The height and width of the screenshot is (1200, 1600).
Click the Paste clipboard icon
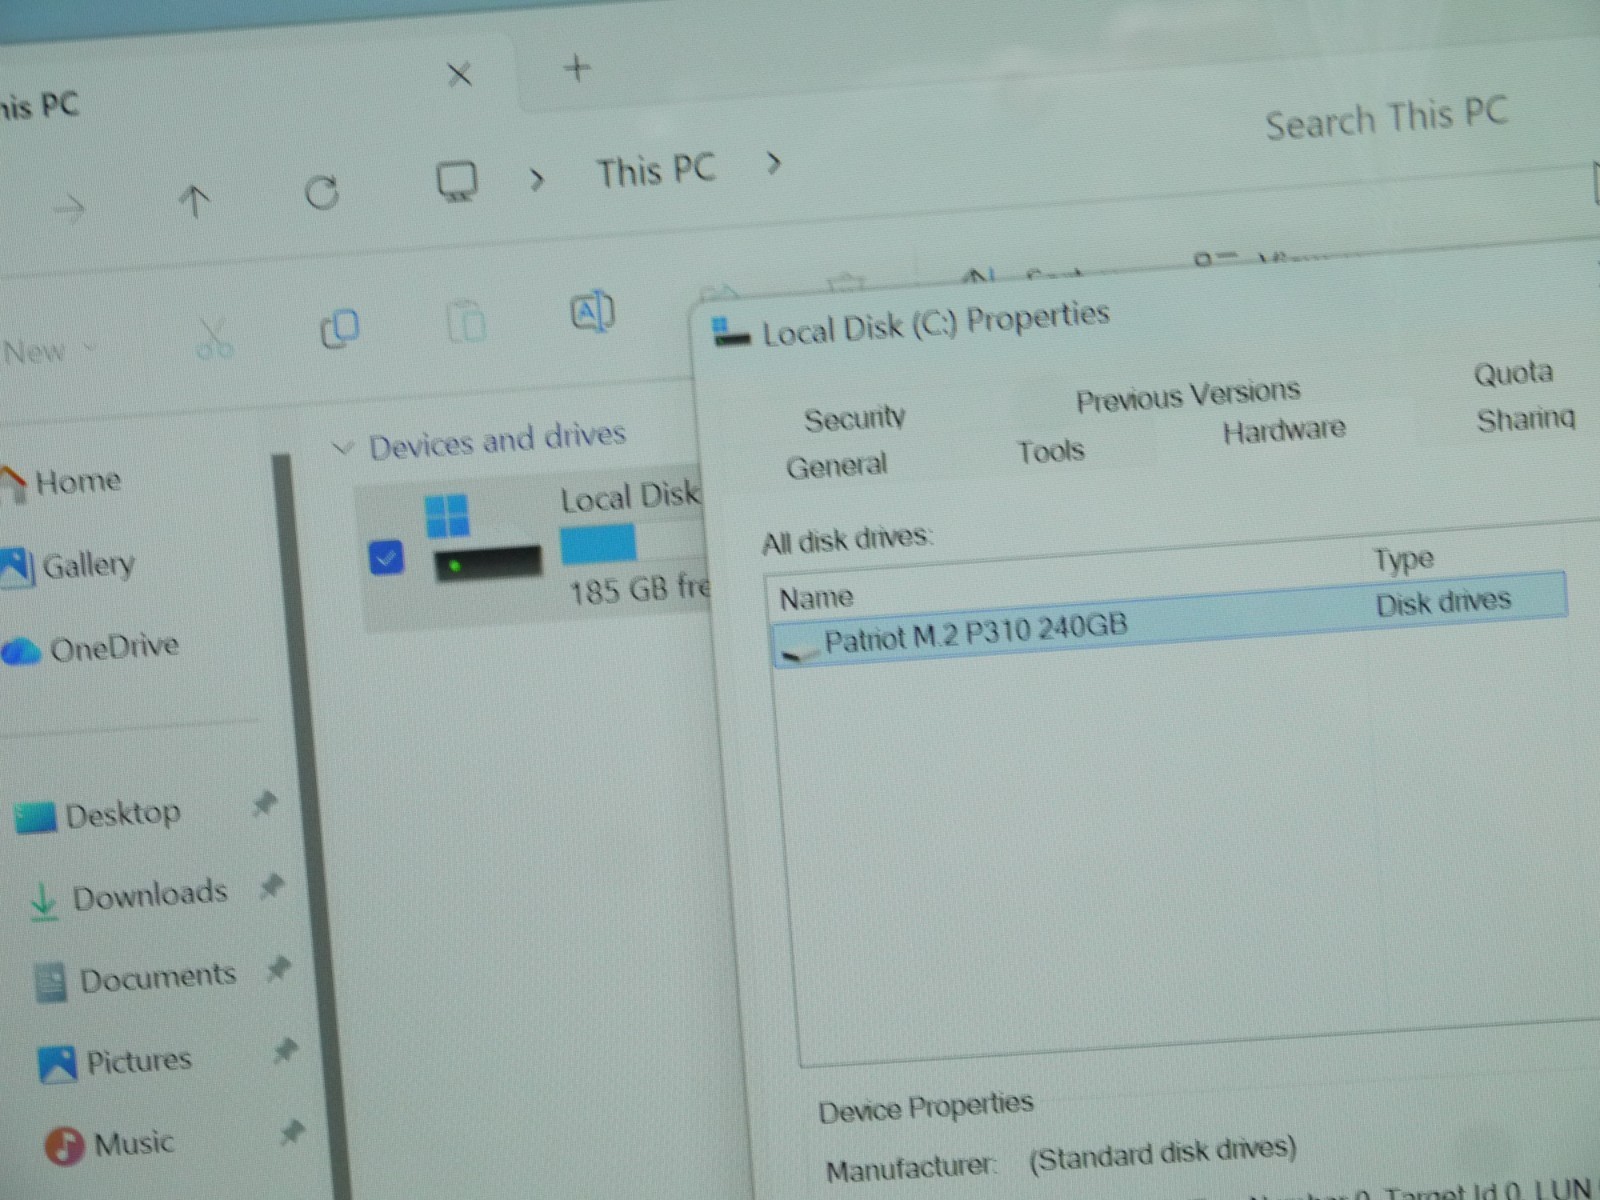466,320
